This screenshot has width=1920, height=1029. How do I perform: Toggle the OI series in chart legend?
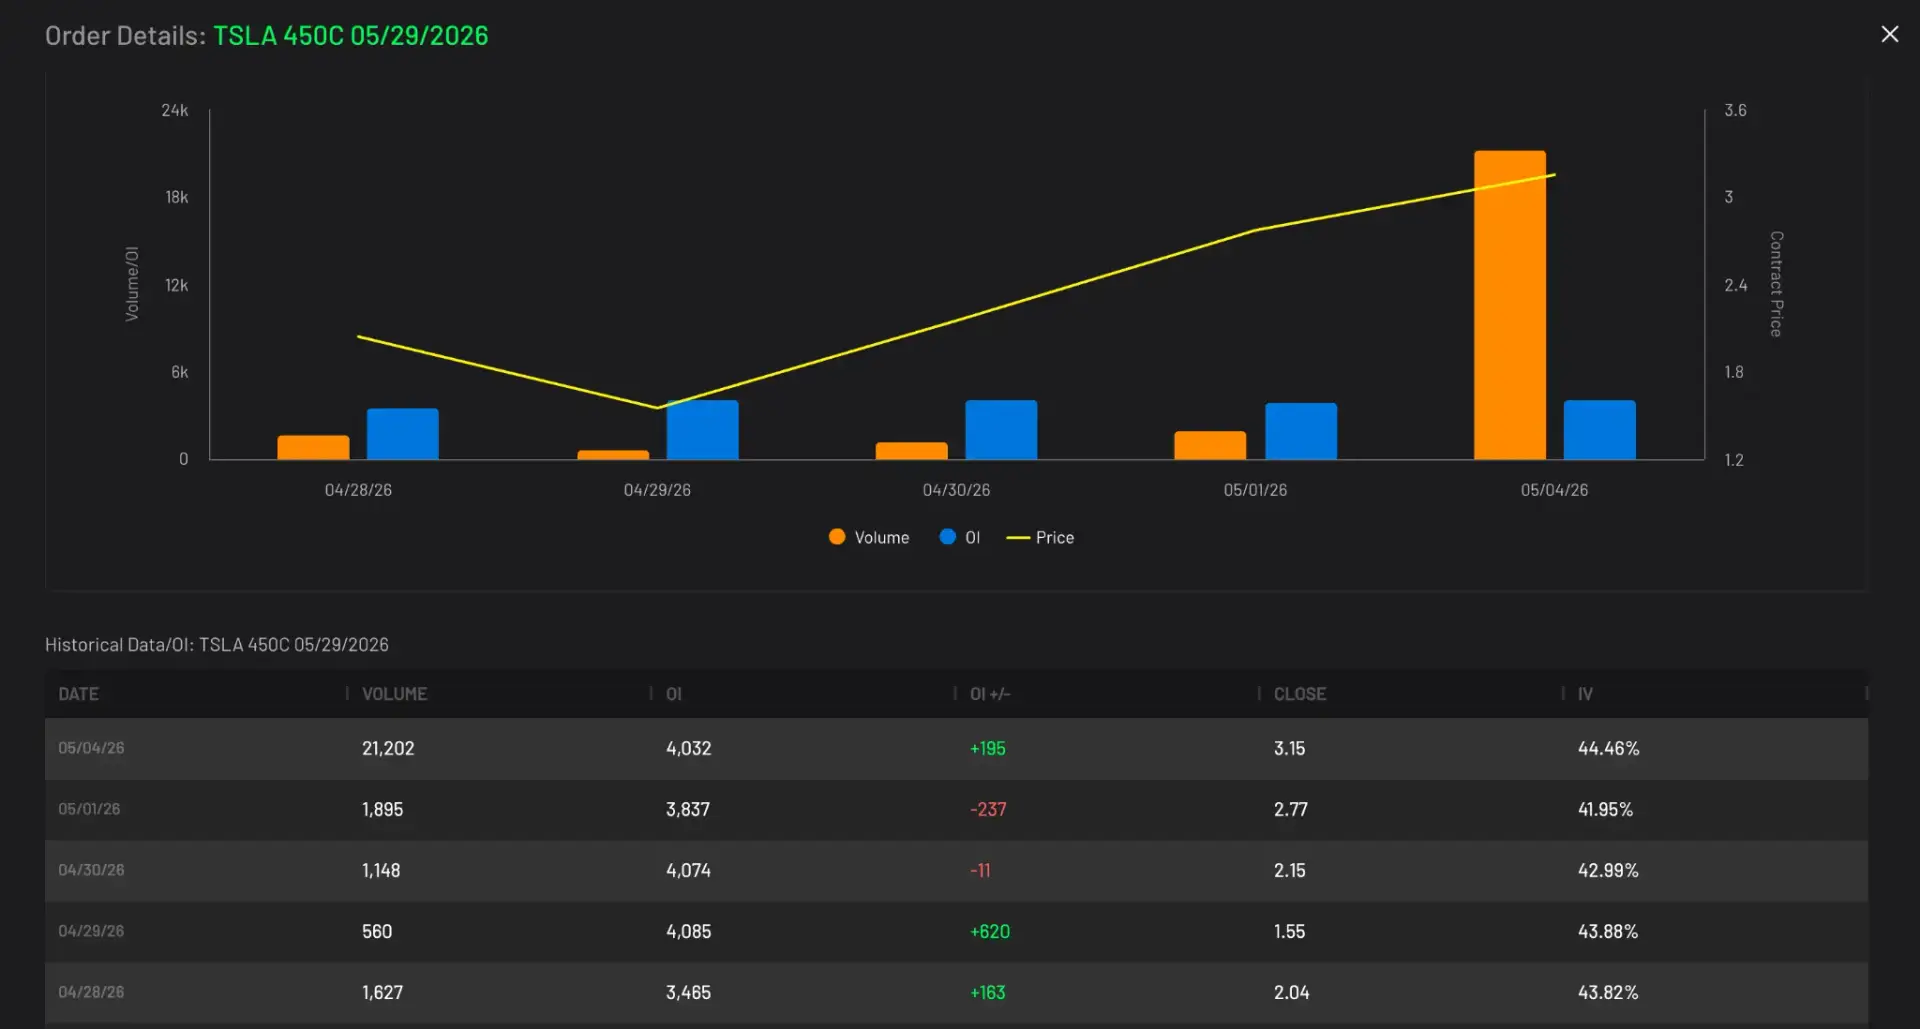tap(960, 537)
